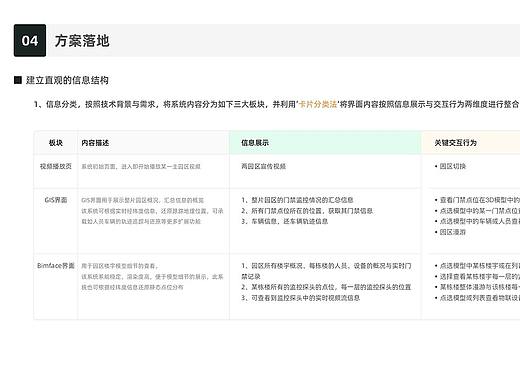520x390 pixels.
Task: Click the highlighted '卡片分类法' text
Action: pos(318,104)
